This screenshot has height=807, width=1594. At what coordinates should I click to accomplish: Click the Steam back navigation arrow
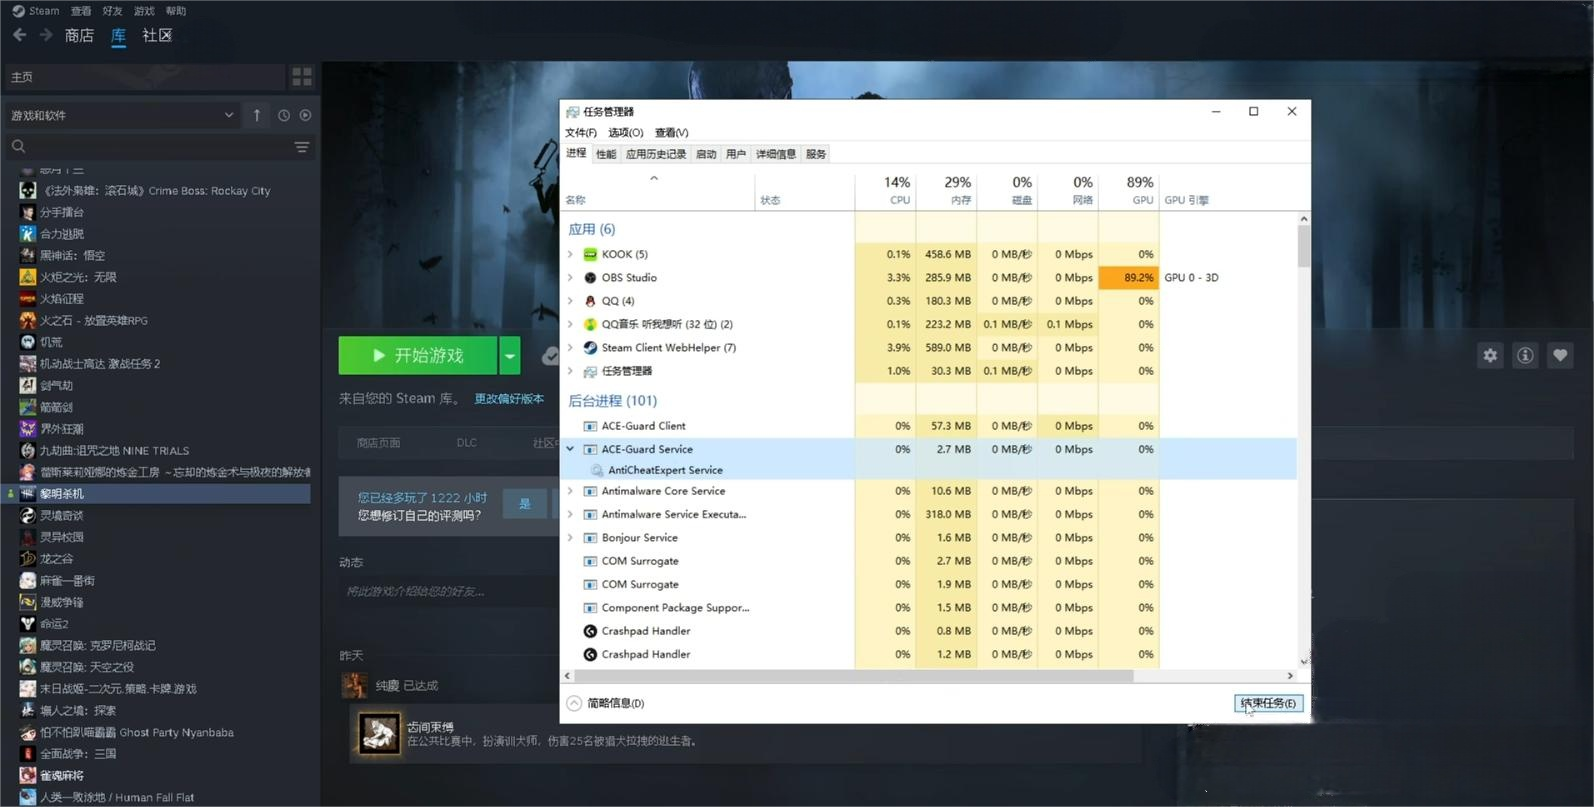20,35
